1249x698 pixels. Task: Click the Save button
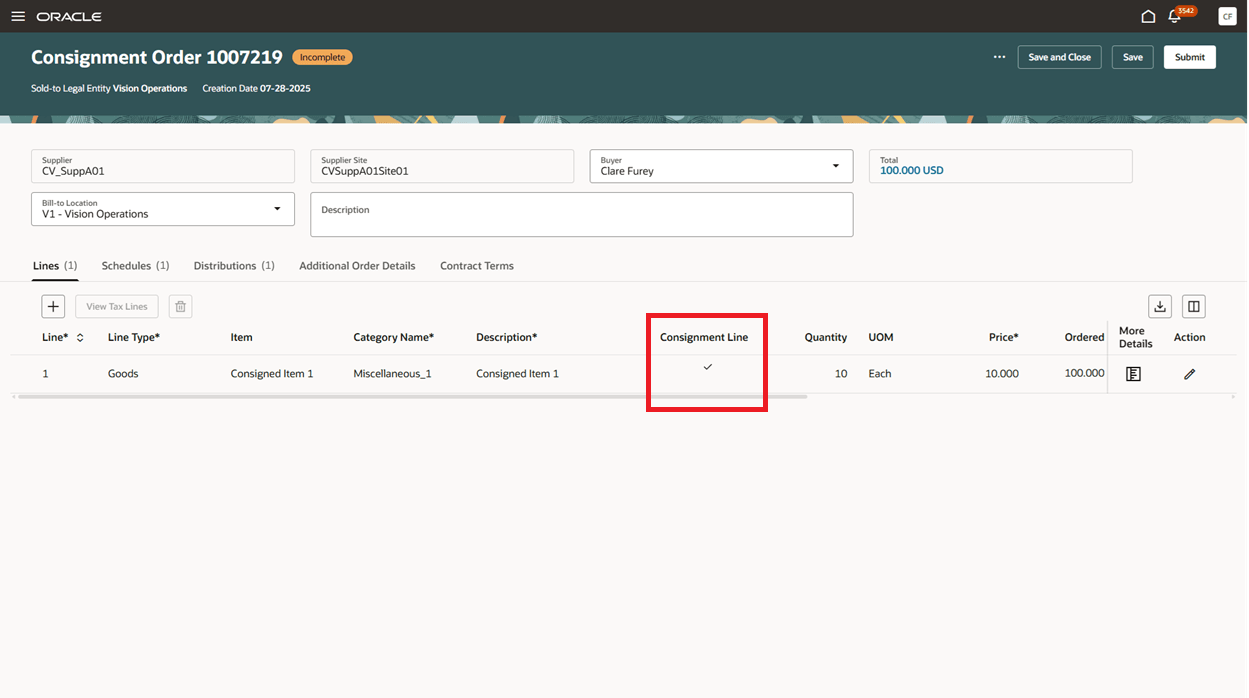tap(1133, 57)
